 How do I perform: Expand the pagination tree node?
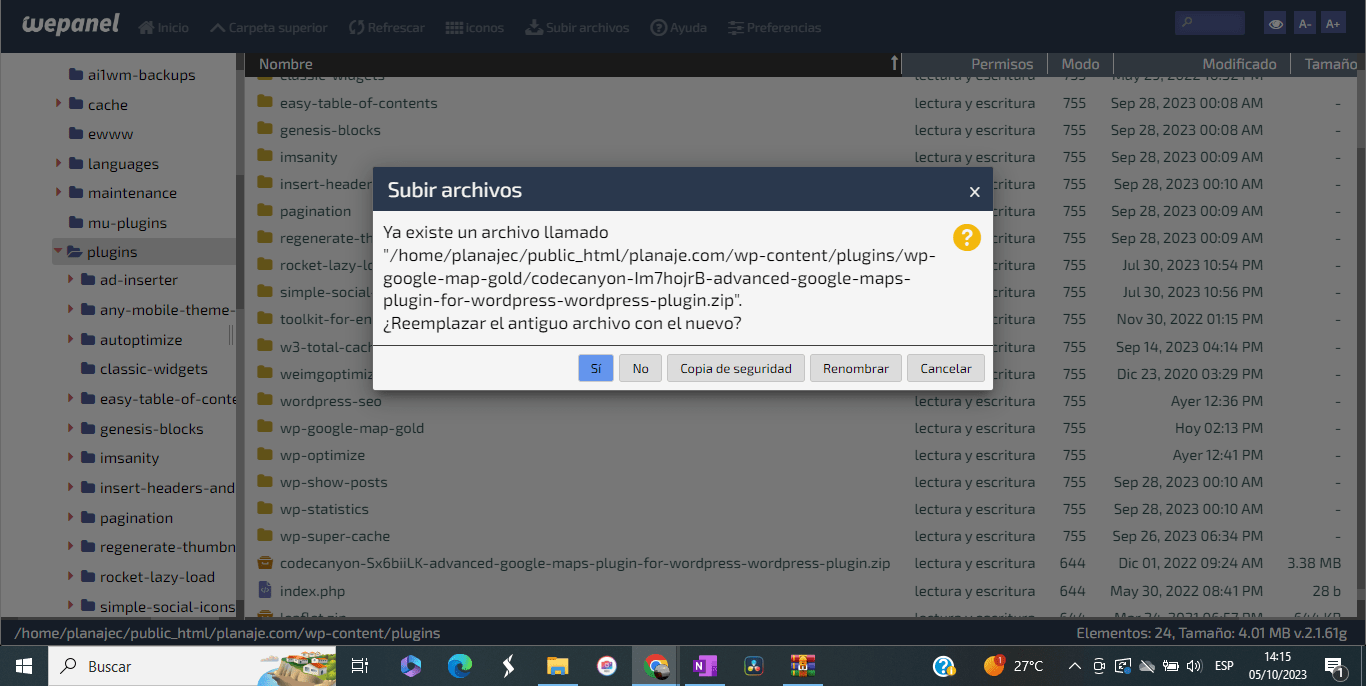point(71,517)
